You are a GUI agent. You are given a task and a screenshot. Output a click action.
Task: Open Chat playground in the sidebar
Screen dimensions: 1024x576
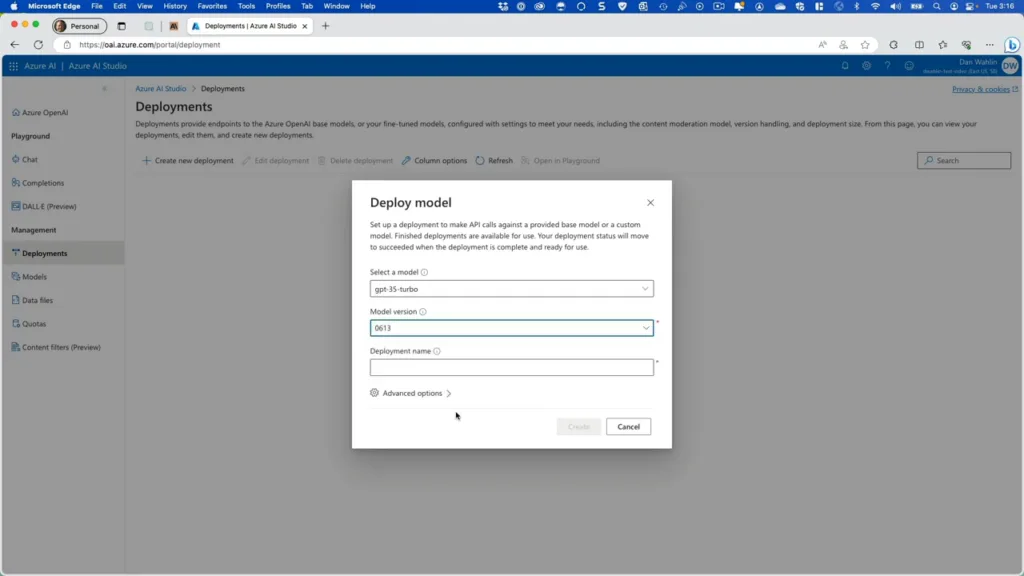30,159
